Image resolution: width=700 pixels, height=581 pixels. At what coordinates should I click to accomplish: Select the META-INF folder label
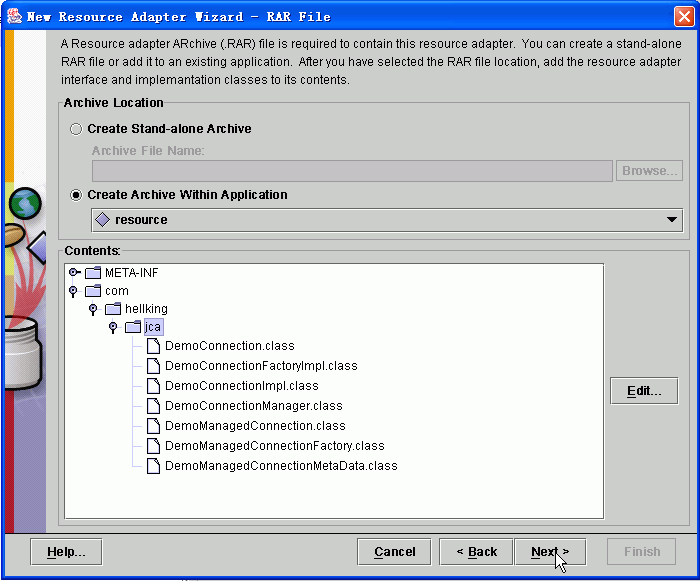[132, 272]
